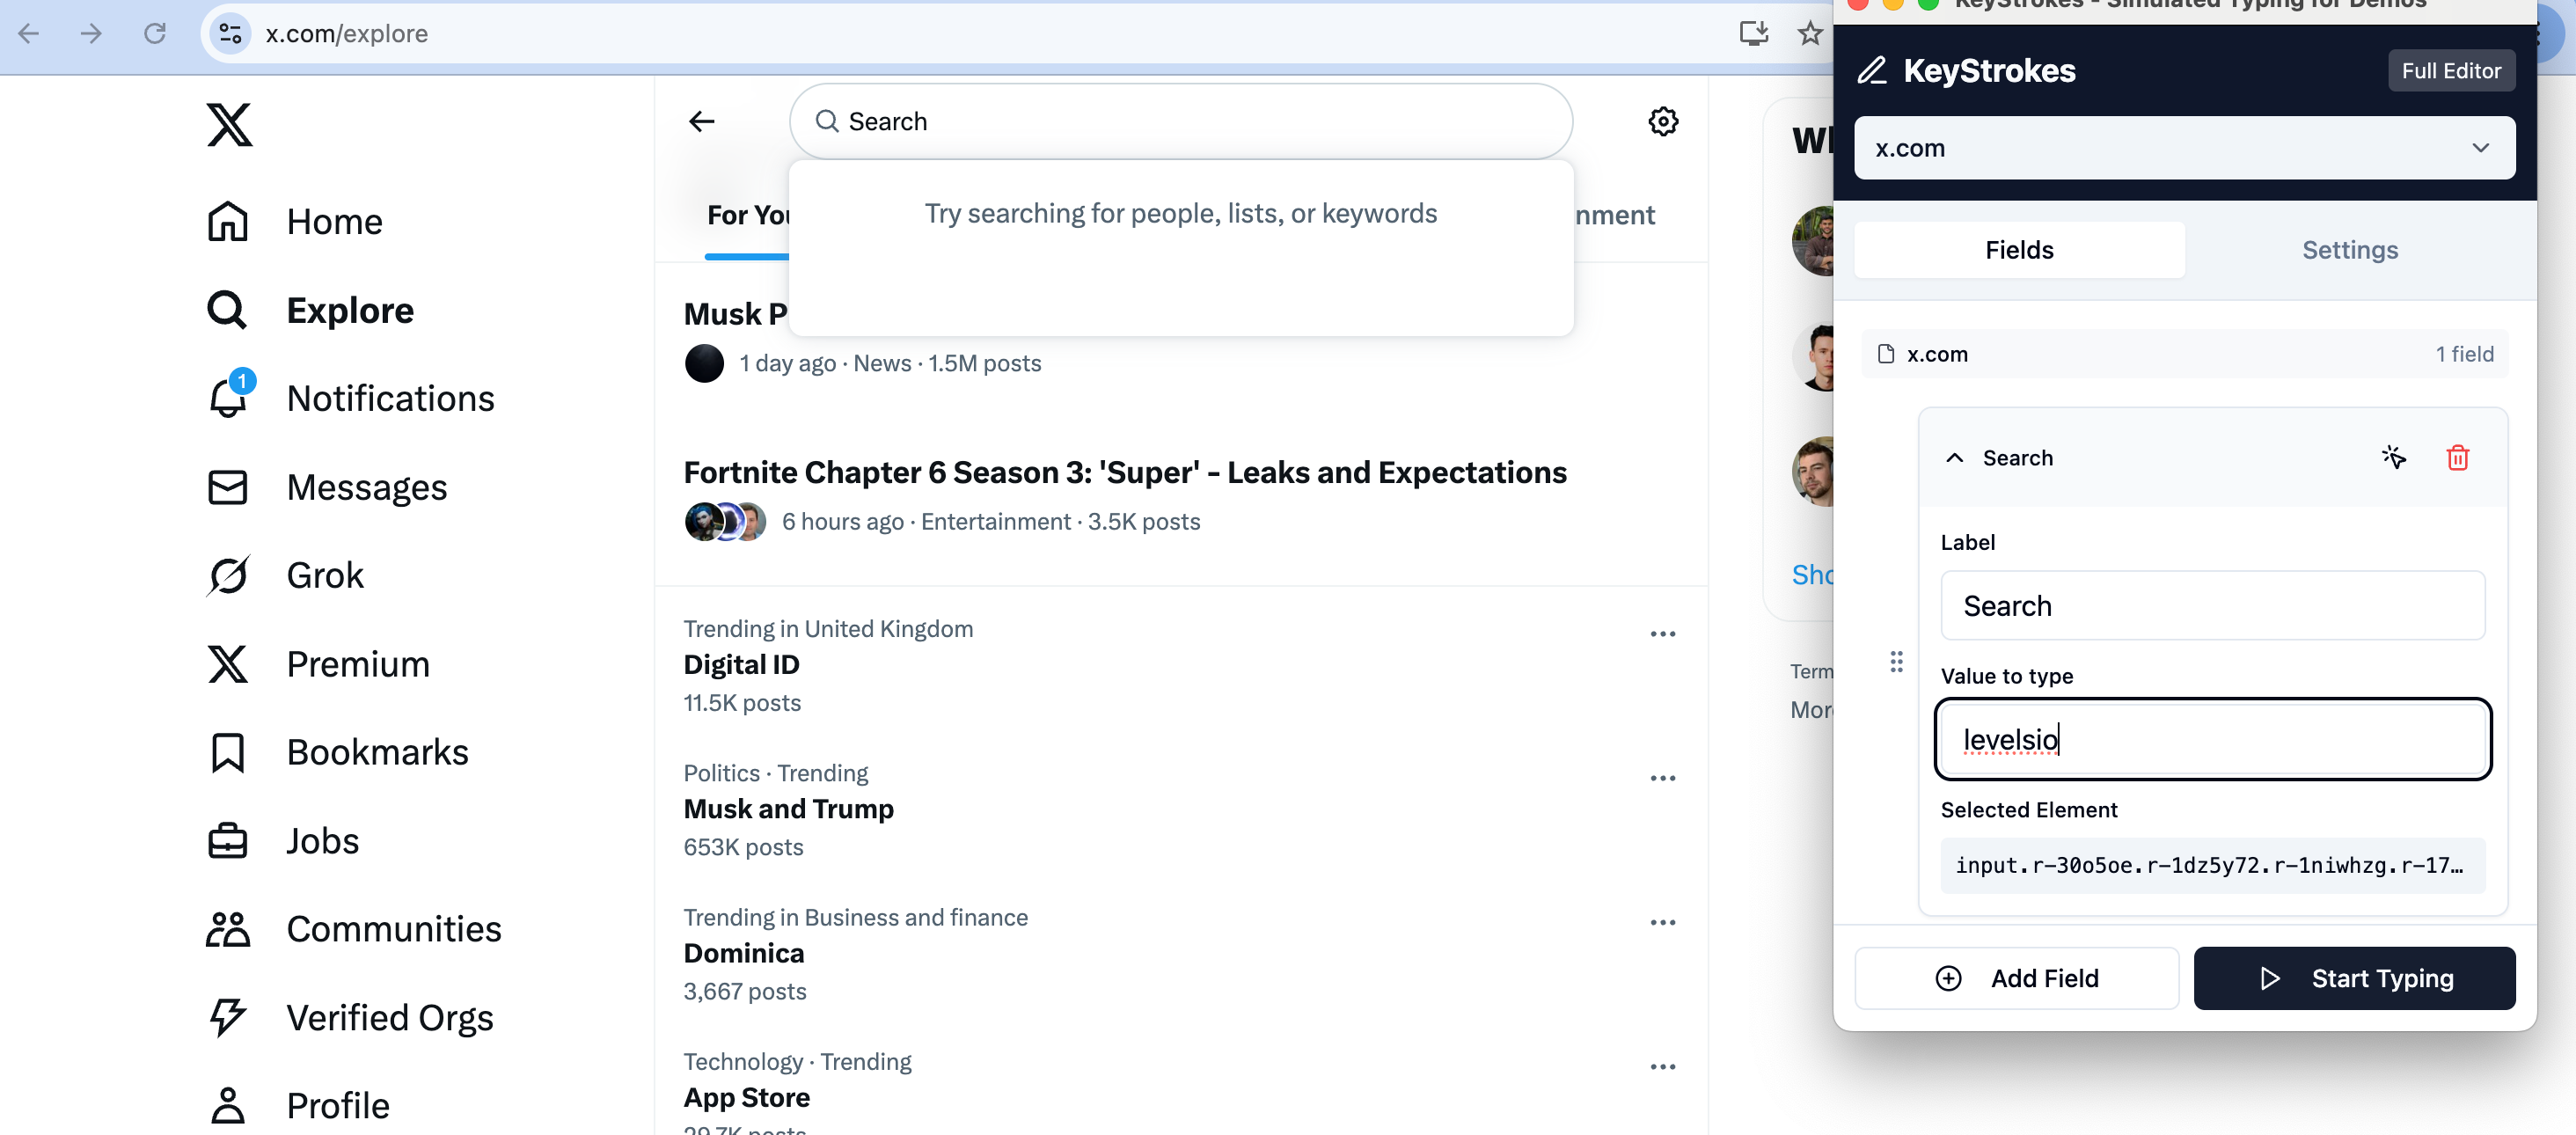Click the Value to type input field
The image size is (2576, 1135).
tap(2212, 739)
